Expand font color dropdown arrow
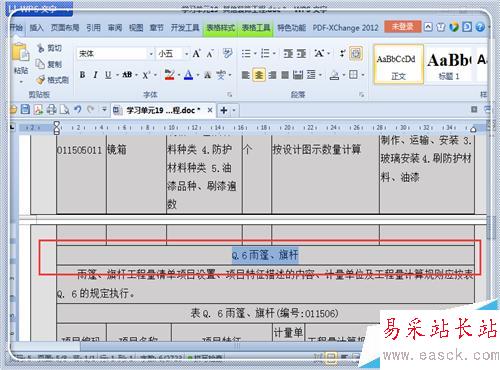This screenshot has height=370, width=500. [198, 75]
